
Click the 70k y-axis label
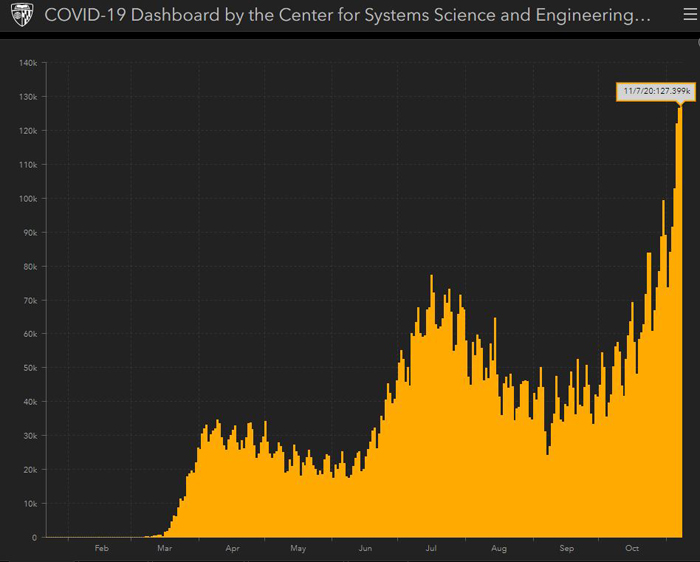(x=30, y=300)
